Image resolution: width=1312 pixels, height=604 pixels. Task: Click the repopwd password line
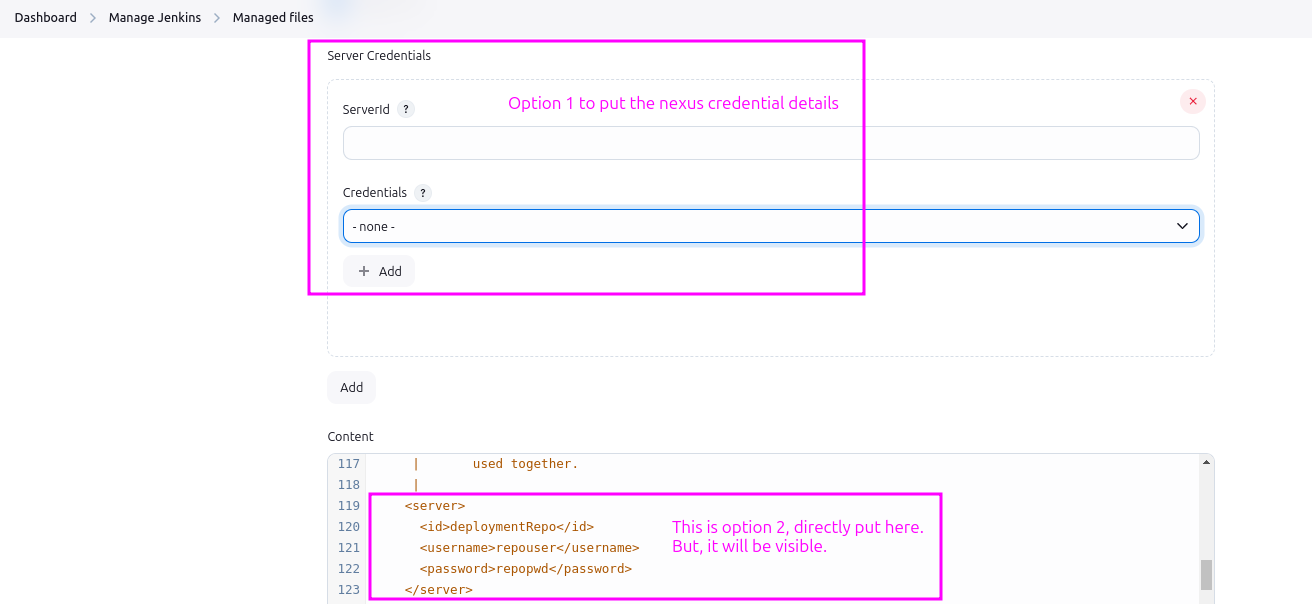[x=525, y=569]
